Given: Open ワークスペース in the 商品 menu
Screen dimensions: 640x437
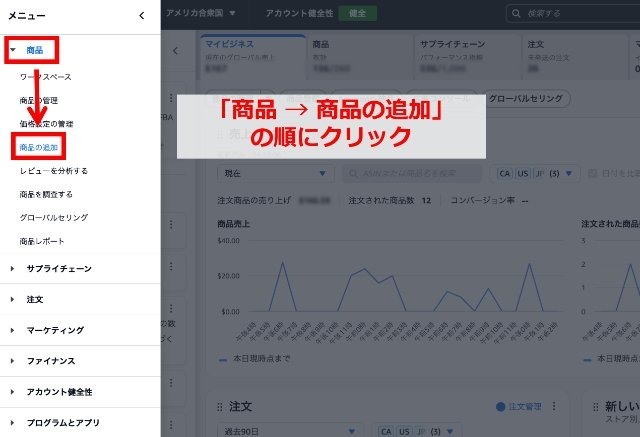Looking at the screenshot, I should click(46, 77).
